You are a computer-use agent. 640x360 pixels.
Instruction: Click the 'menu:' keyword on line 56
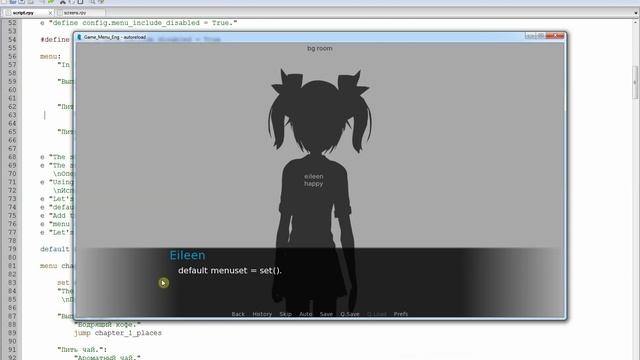pos(51,56)
